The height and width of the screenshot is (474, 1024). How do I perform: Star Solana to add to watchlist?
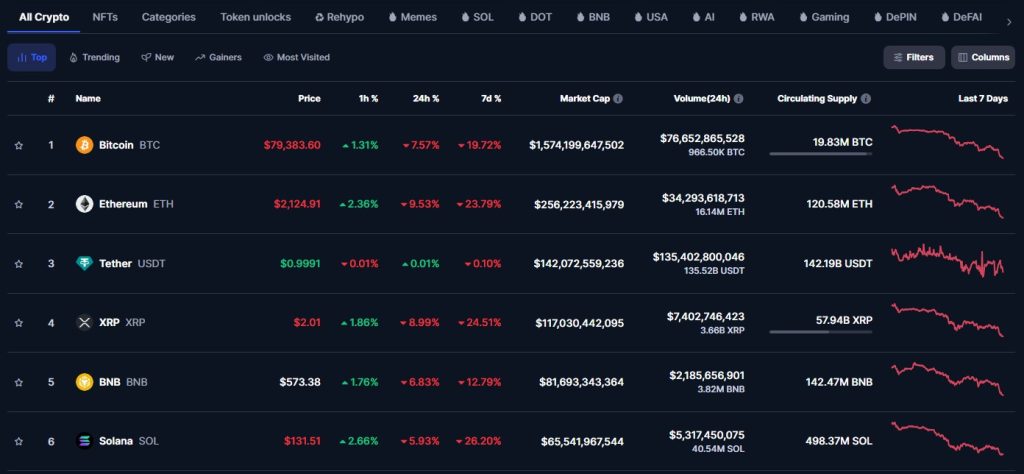point(19,441)
